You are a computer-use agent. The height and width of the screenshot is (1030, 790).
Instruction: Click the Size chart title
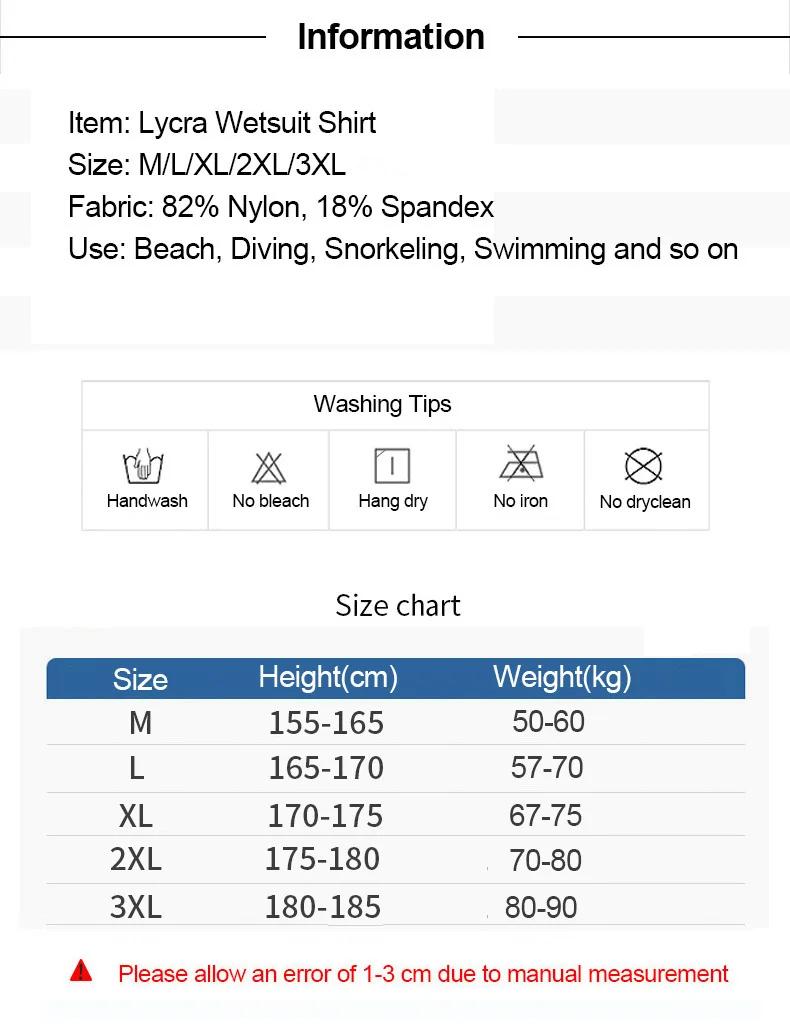[x=398, y=606]
